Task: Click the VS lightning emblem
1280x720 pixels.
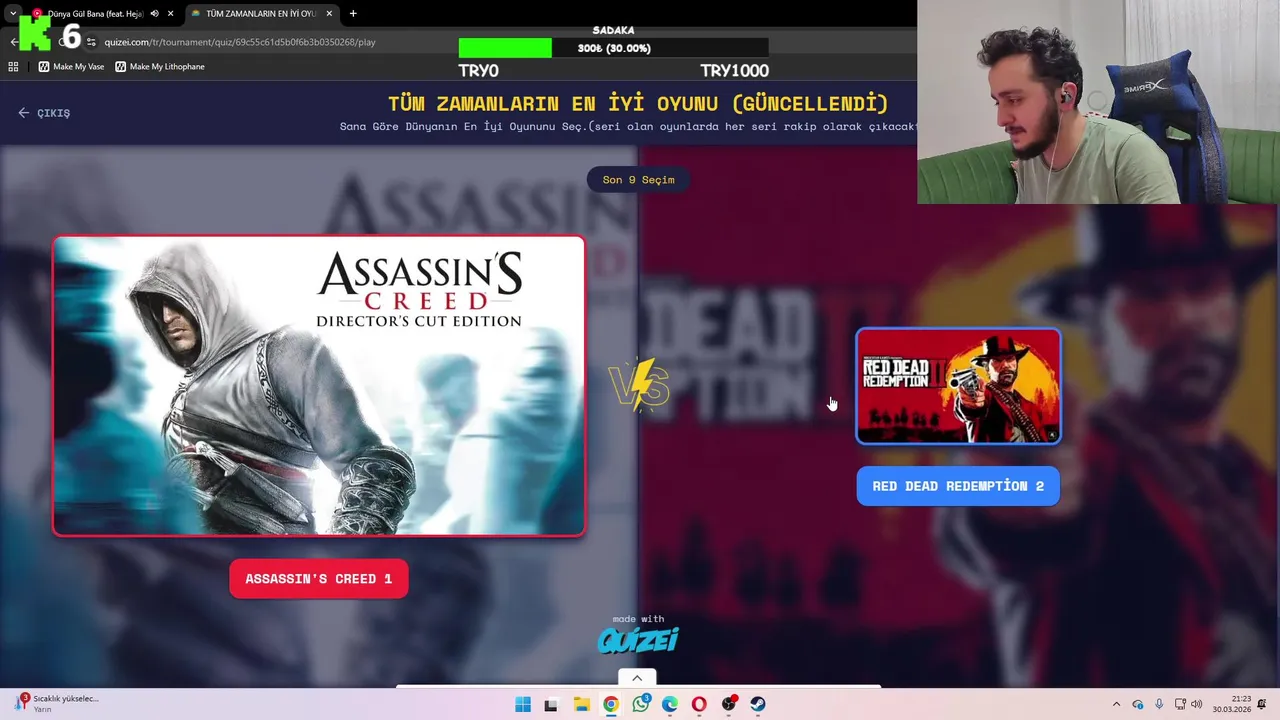Action: click(x=639, y=385)
